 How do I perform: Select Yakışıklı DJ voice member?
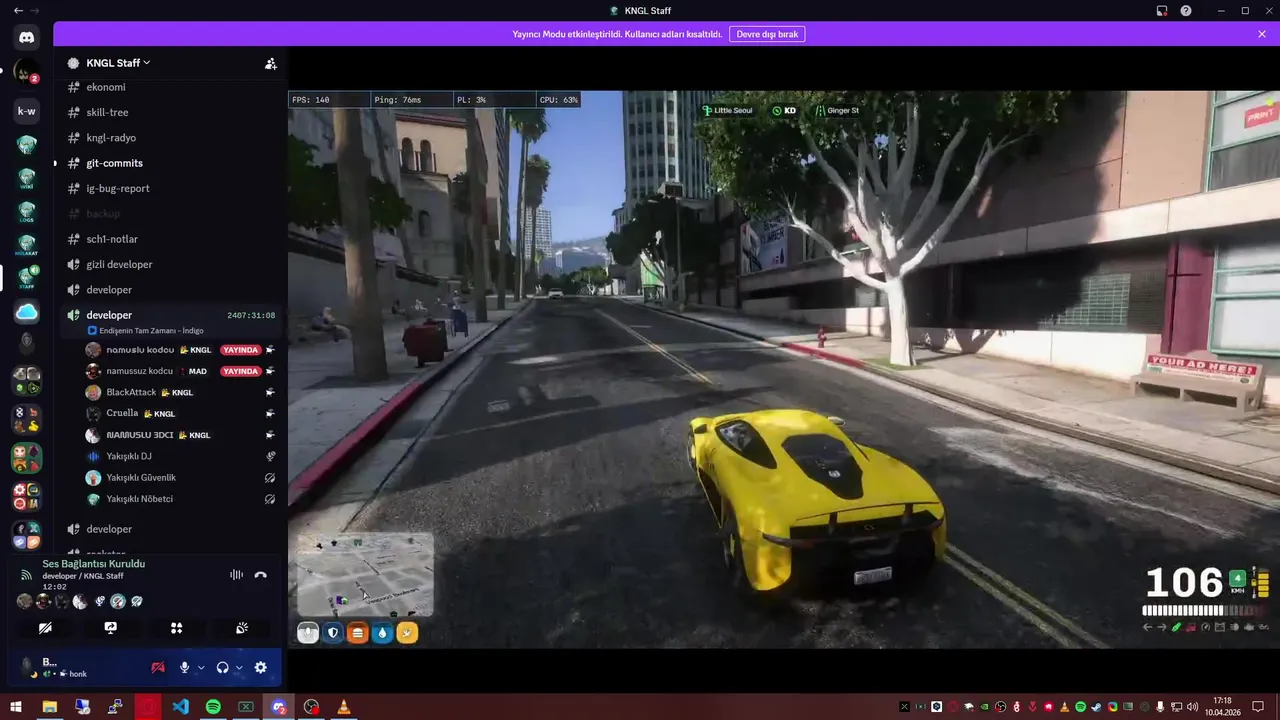pyautogui.click(x=180, y=456)
